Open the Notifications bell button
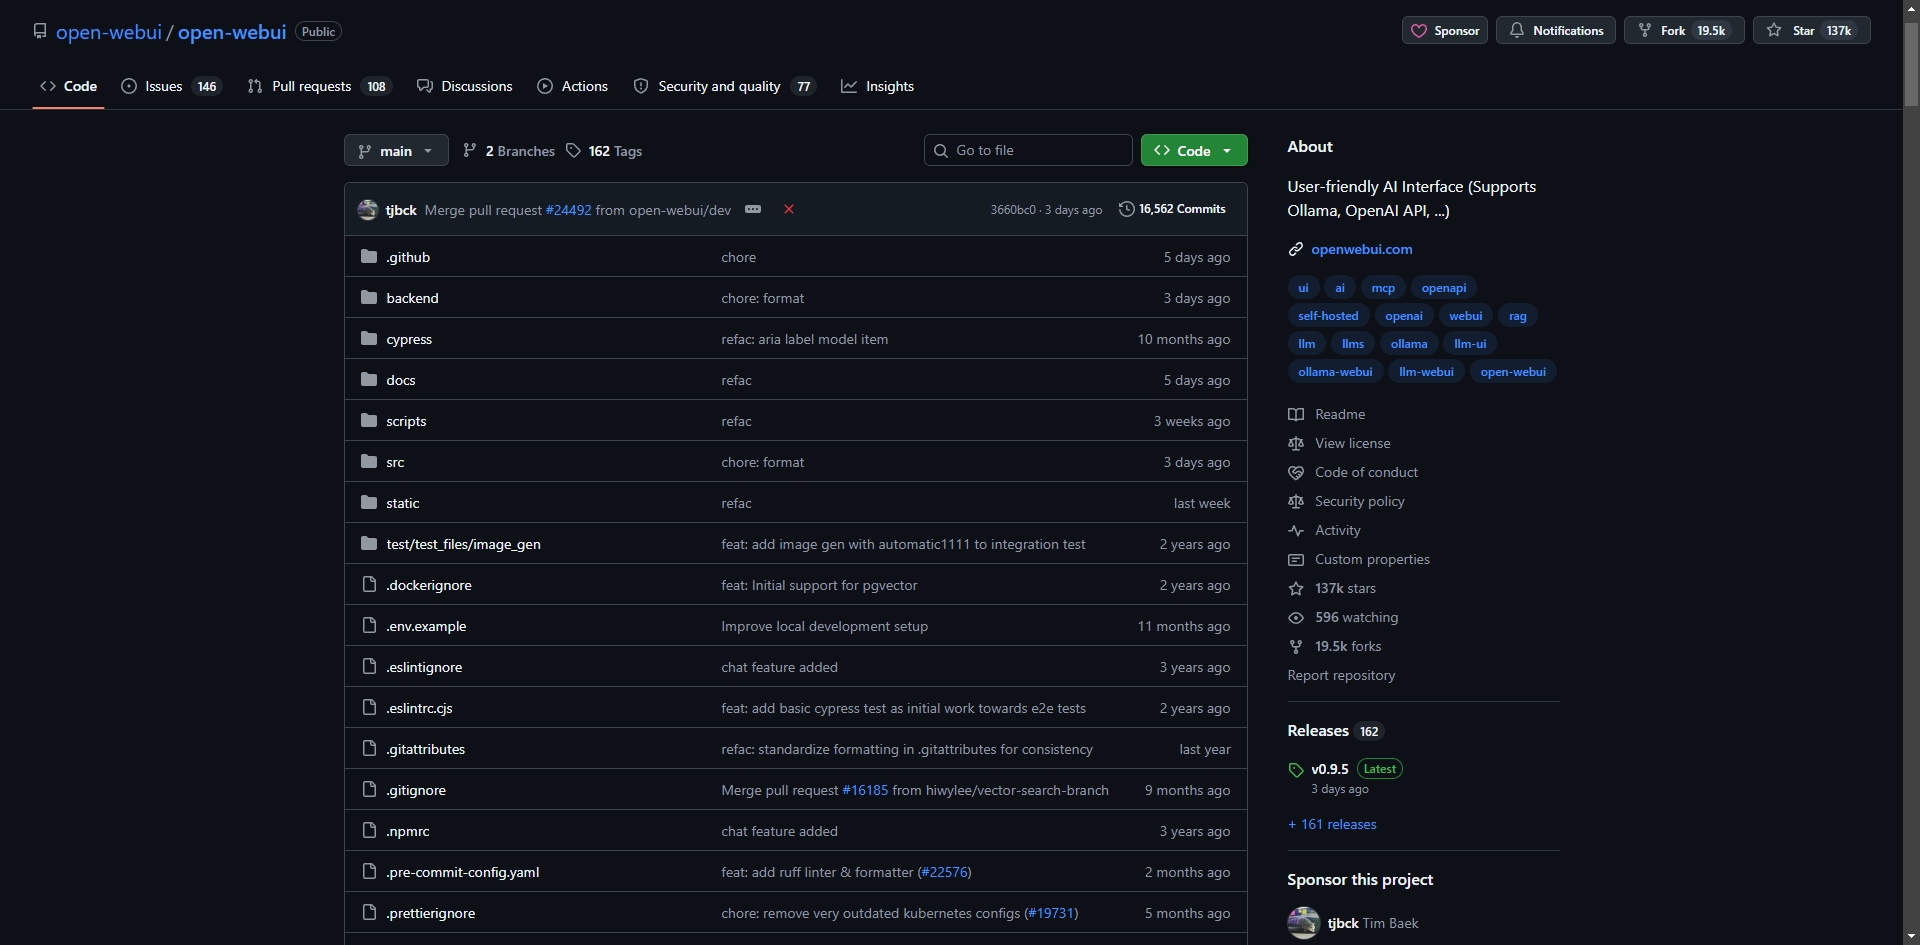This screenshot has width=1920, height=945. coord(1556,30)
